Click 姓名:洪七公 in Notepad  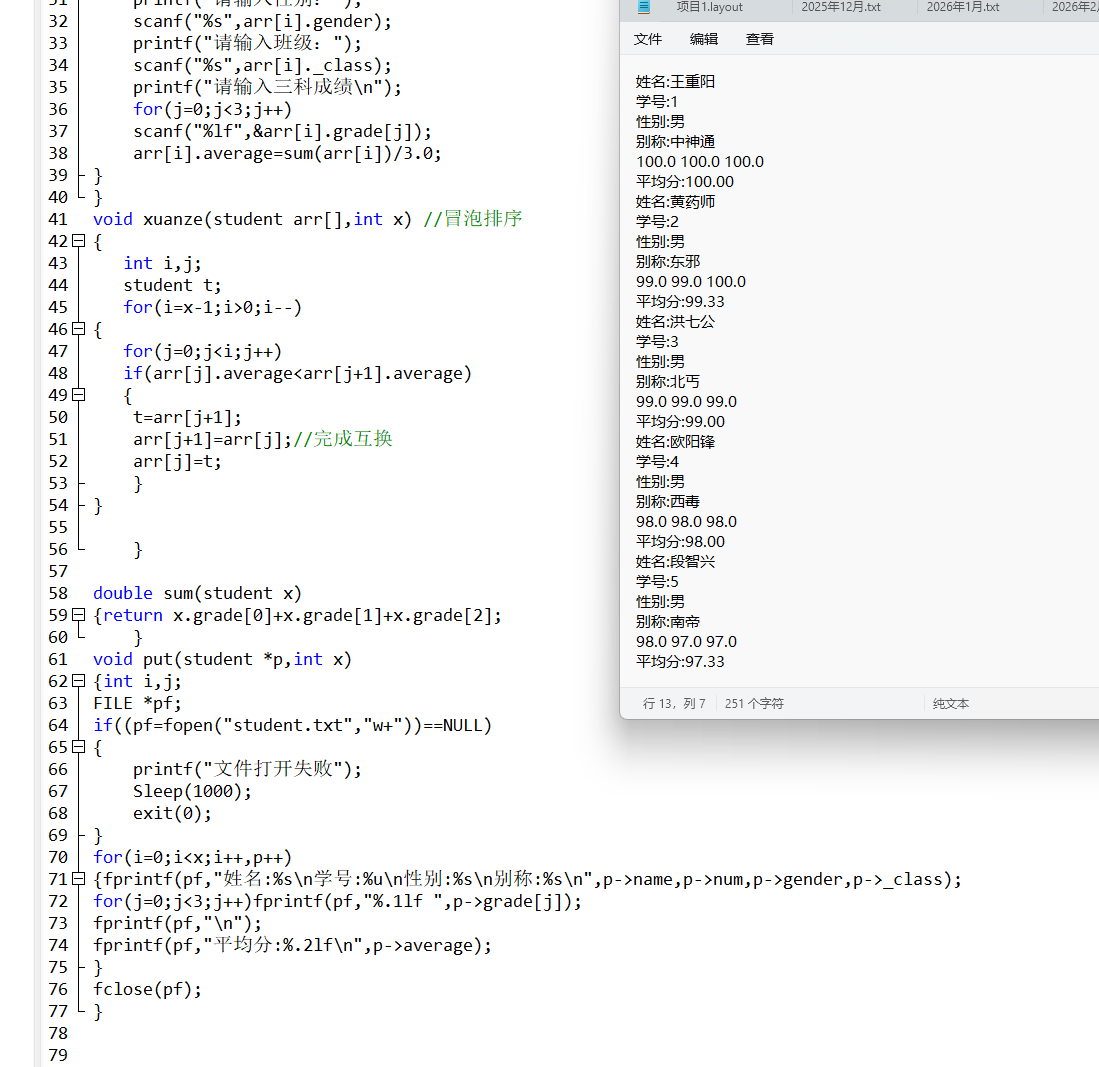click(x=675, y=322)
